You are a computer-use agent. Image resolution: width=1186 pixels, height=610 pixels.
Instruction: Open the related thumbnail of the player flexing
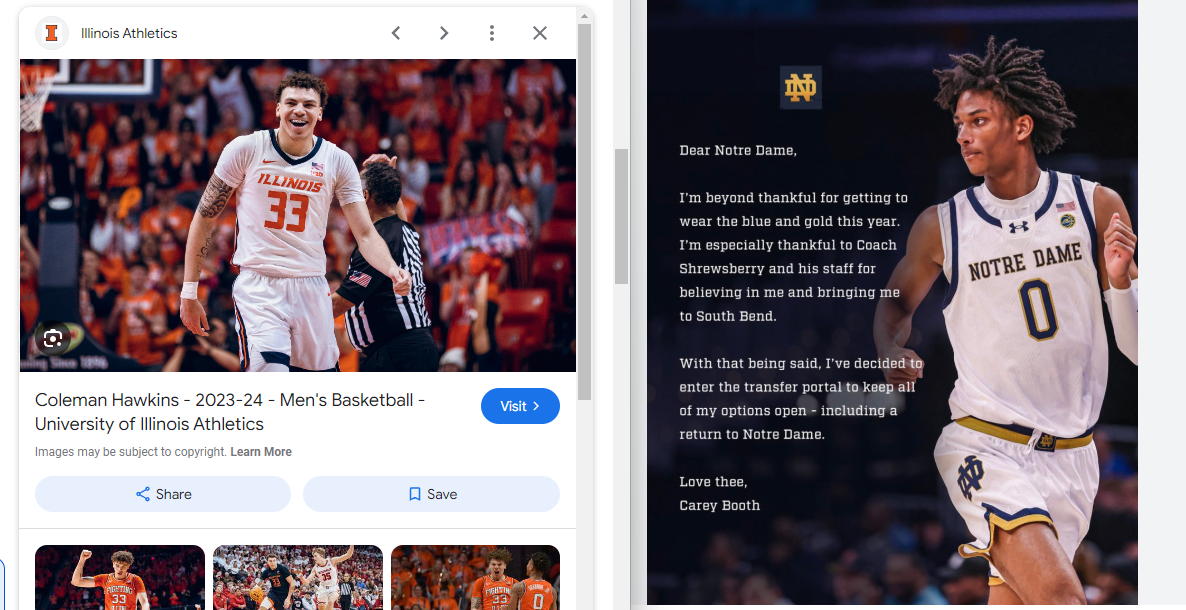click(x=120, y=577)
